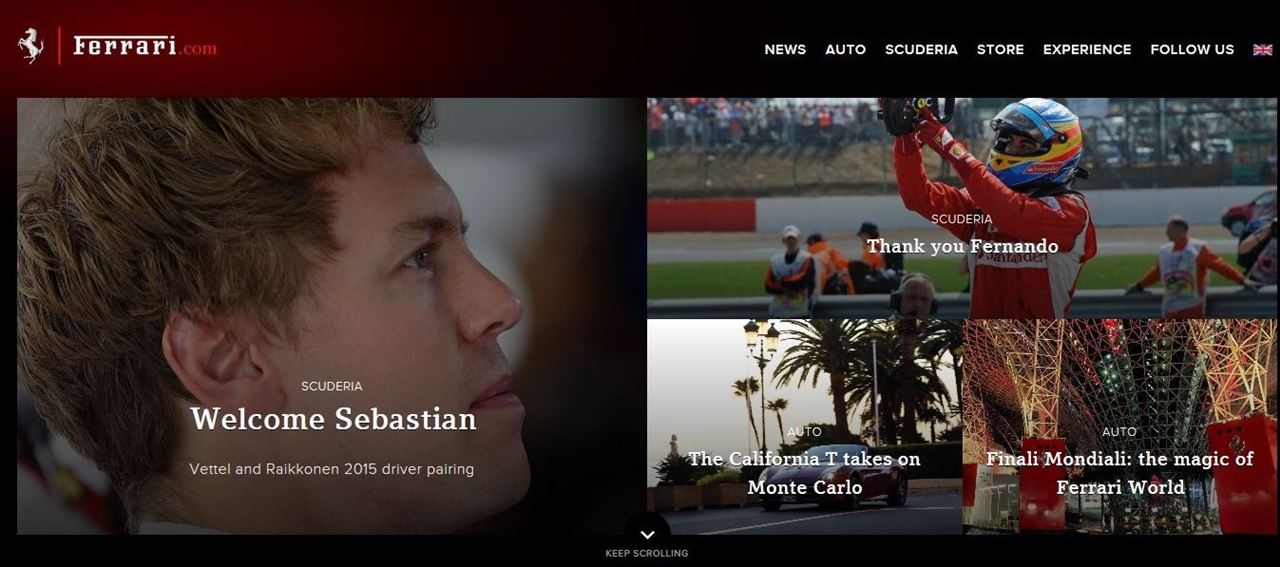Click the down chevron scroll circle
This screenshot has height=567, width=1280.
(x=647, y=532)
